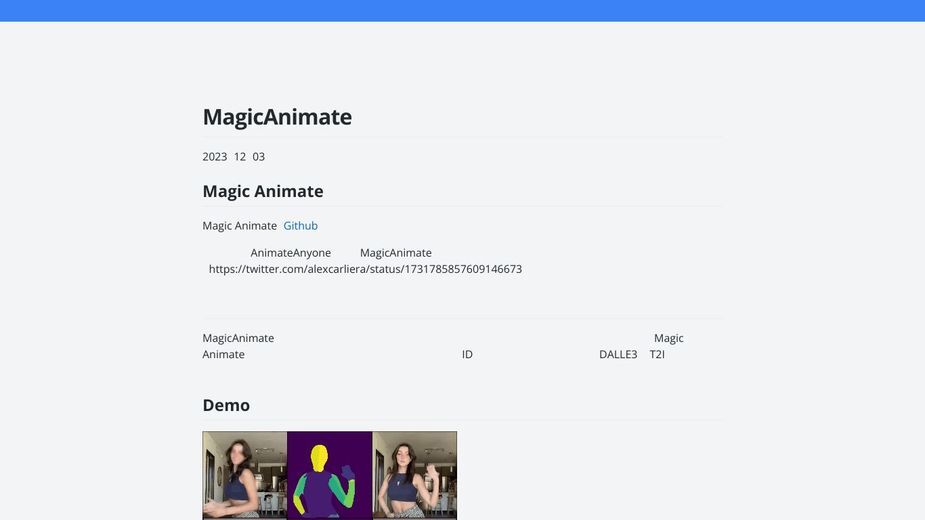Click the MagicAnimate page title
Screen dimensions: 925x520
(277, 117)
